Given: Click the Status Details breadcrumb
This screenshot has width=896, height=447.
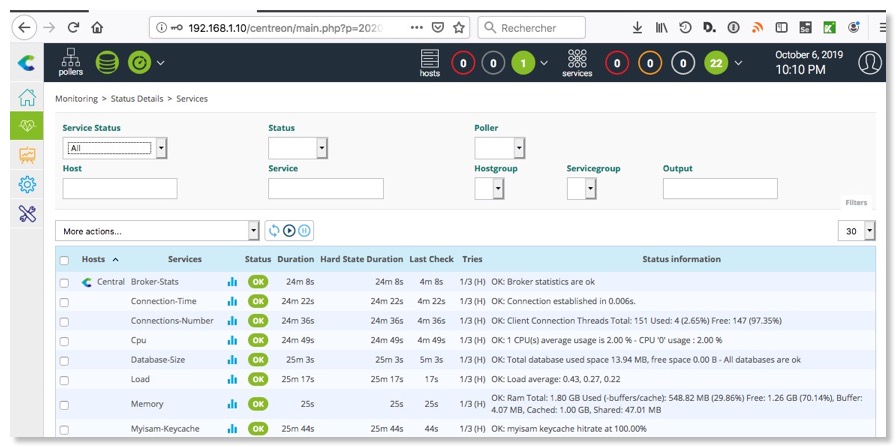Looking at the screenshot, I should click(x=138, y=99).
